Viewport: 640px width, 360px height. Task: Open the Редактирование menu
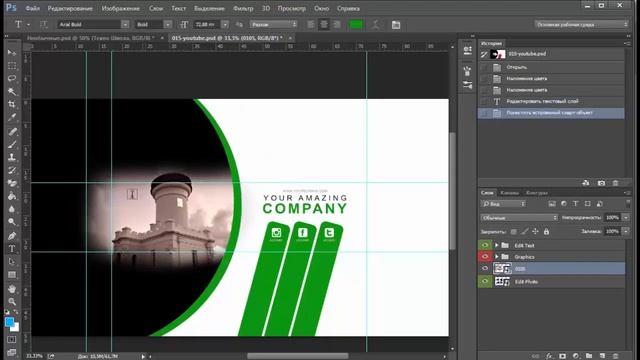pos(70,8)
